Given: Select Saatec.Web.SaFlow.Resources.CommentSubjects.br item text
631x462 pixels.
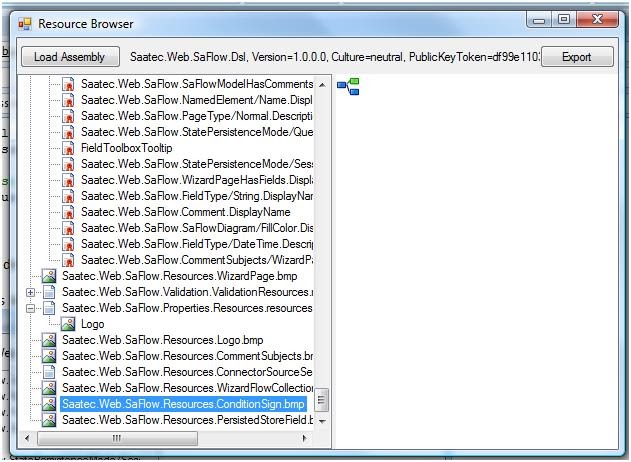Looking at the screenshot, I should pos(187,356).
